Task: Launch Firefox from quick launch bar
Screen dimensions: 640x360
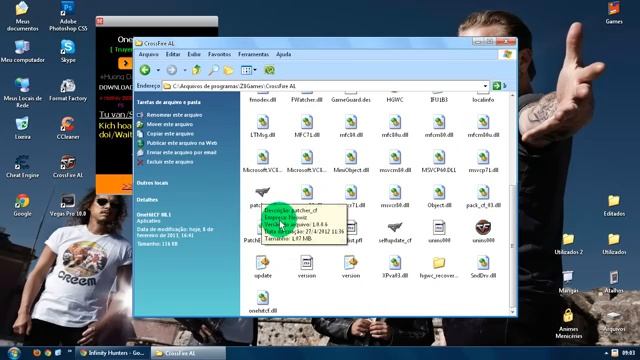Action: [x=37, y=353]
